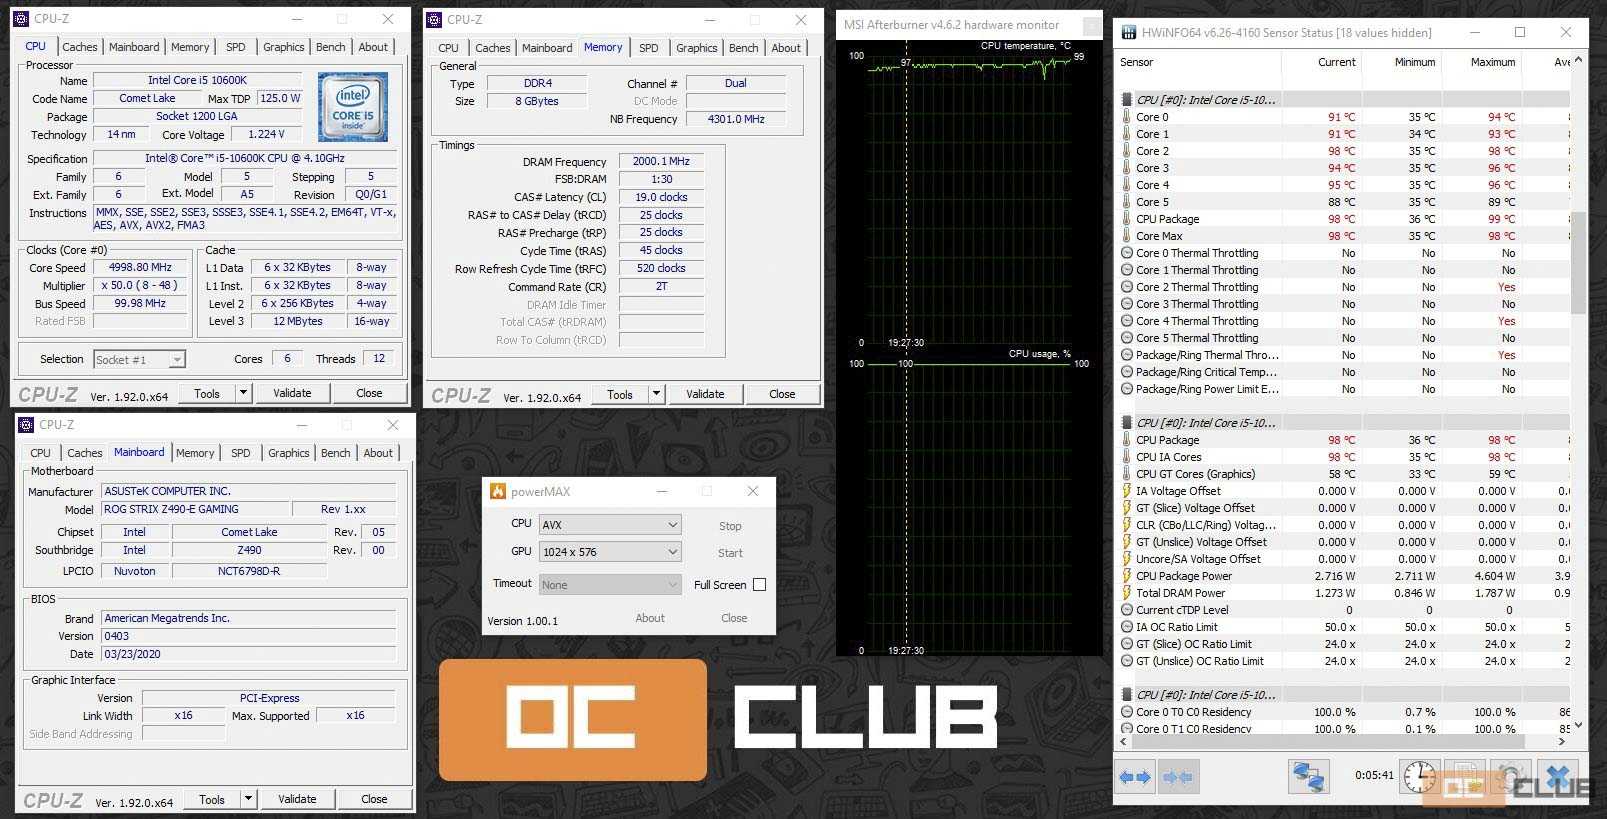1607x819 pixels.
Task: Expand the powerMAX GPU resolution dropdown
Action: [610, 552]
